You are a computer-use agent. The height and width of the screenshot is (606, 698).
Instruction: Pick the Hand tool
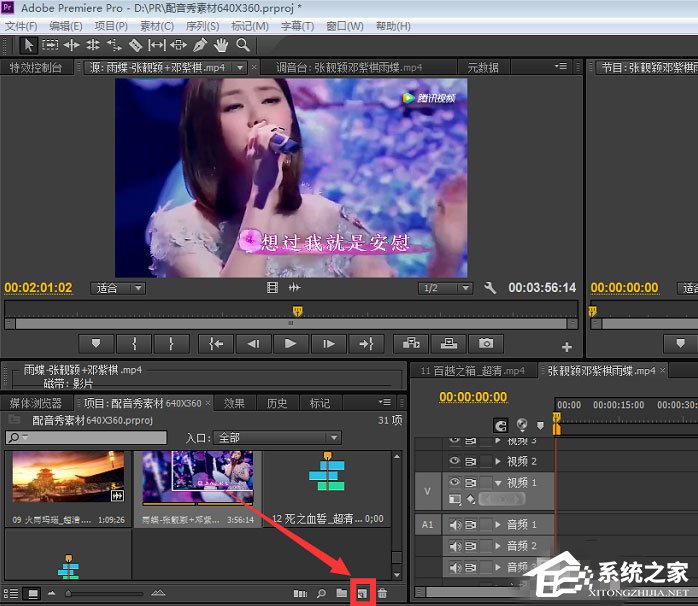221,45
